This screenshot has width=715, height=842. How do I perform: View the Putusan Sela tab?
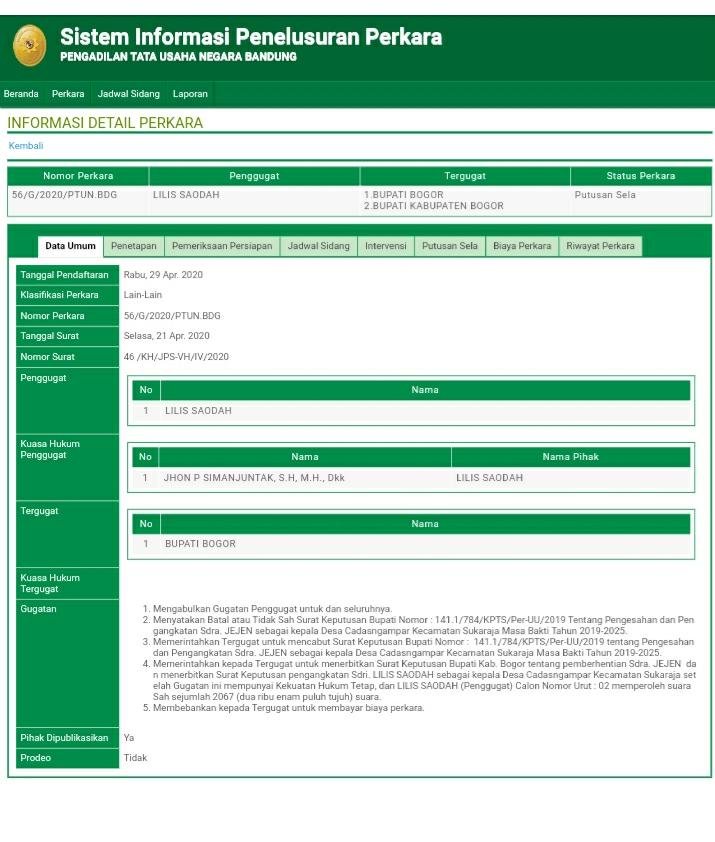(449, 246)
